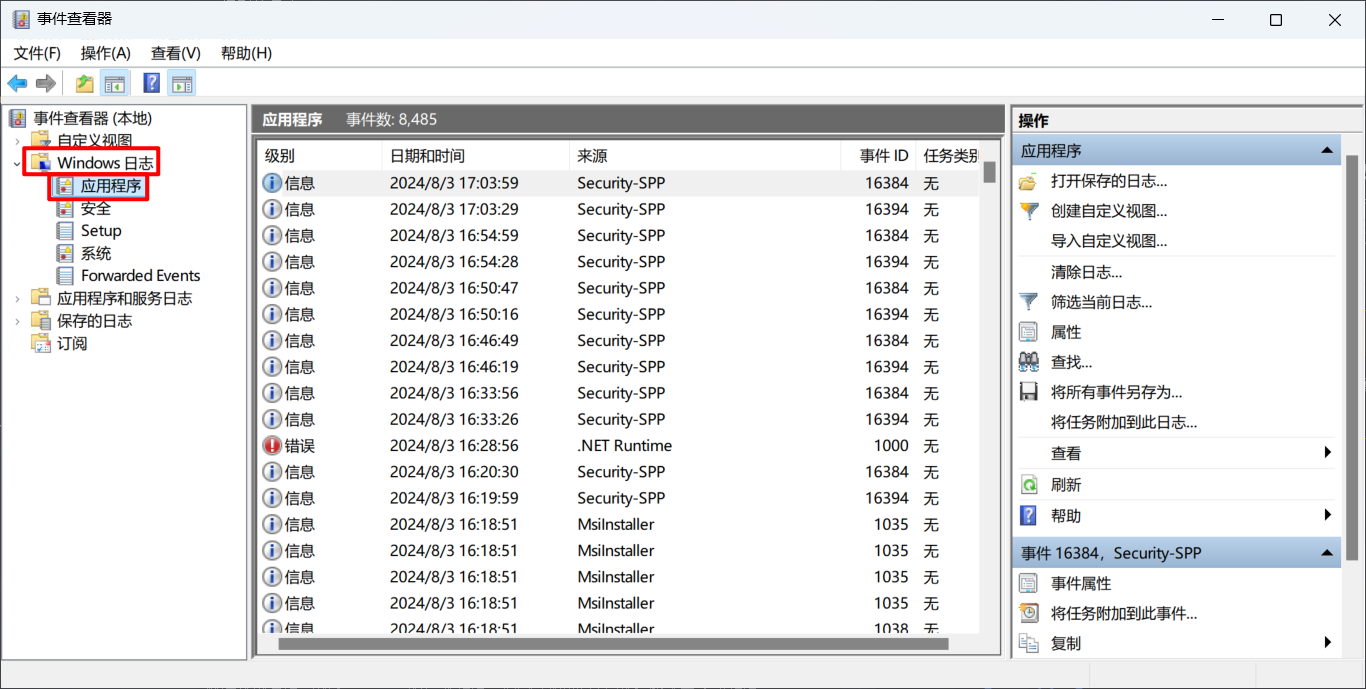Viewport: 1366px width, 689px height.
Task: Open the 操作(A) menu
Action: tap(106, 53)
